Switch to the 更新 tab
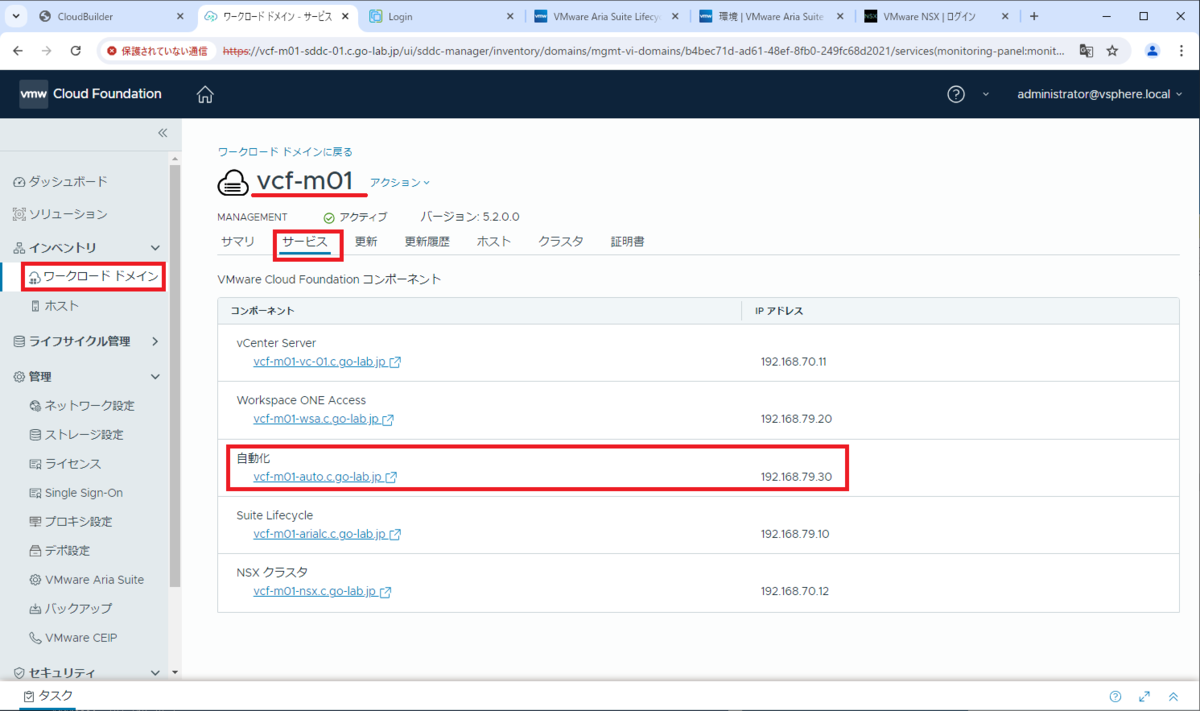The image size is (1200, 711). [x=366, y=242]
